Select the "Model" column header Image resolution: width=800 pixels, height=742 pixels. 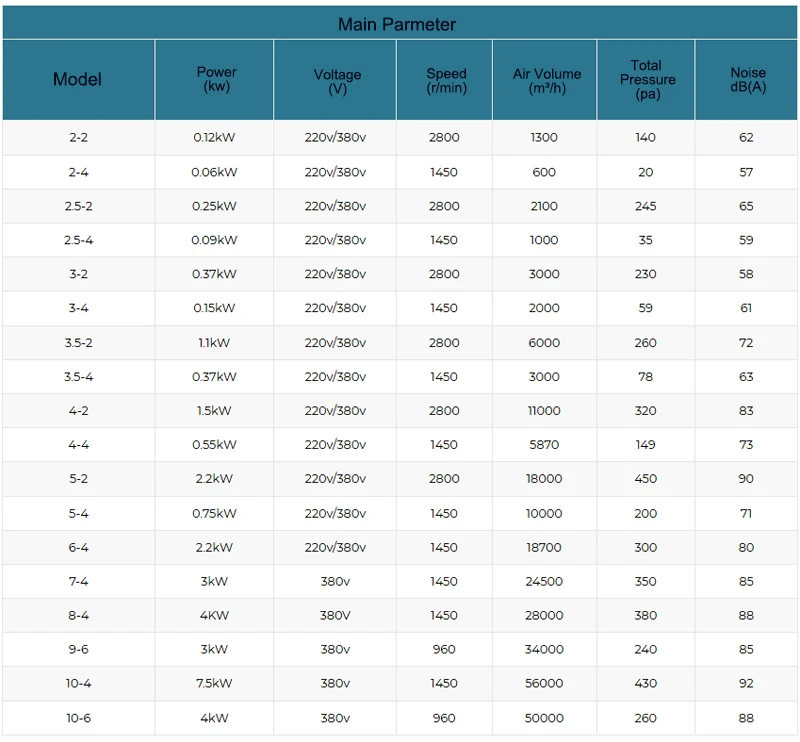coord(78,79)
